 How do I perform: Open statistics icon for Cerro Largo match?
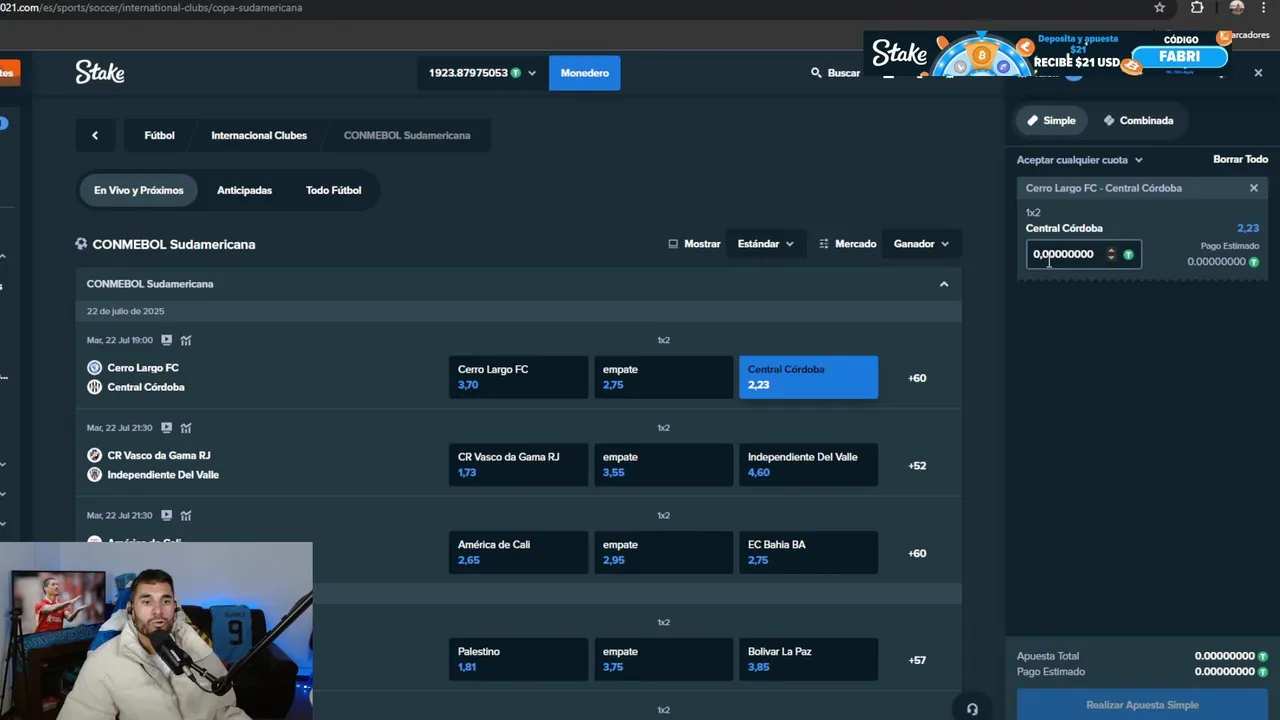click(186, 340)
